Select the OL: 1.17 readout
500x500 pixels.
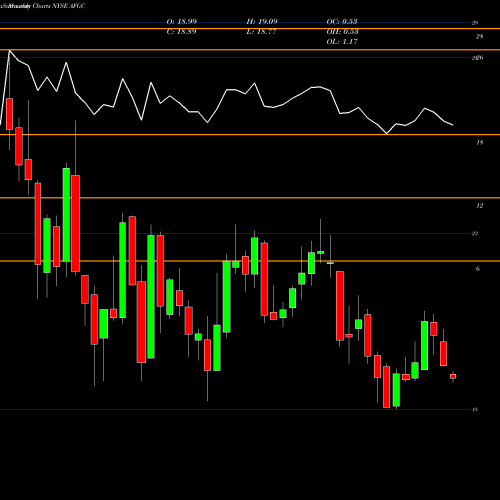tap(342, 42)
